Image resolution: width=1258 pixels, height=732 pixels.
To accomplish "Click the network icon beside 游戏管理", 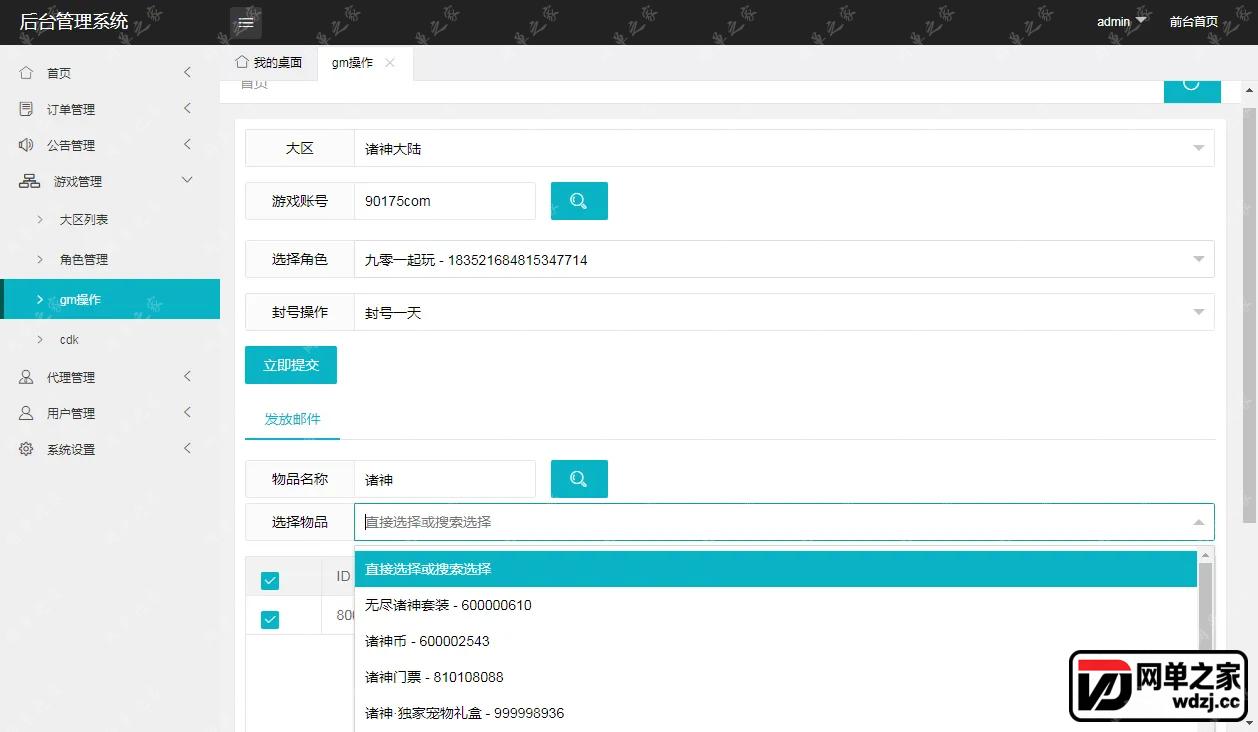I will click(x=30, y=181).
